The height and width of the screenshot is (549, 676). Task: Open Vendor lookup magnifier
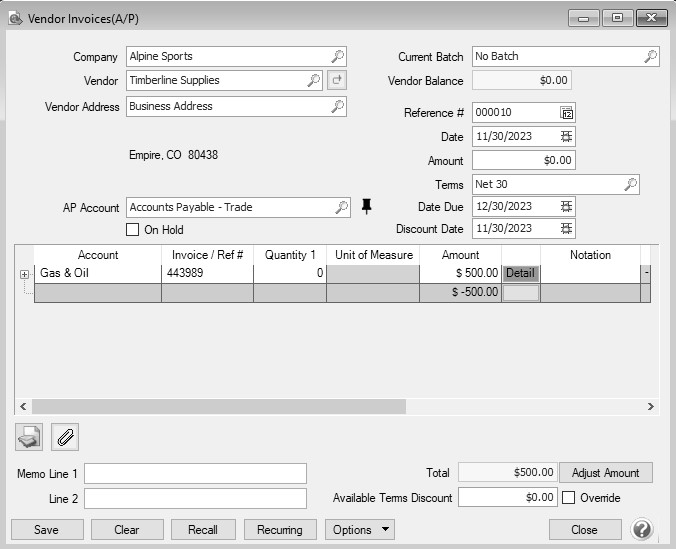point(313,81)
